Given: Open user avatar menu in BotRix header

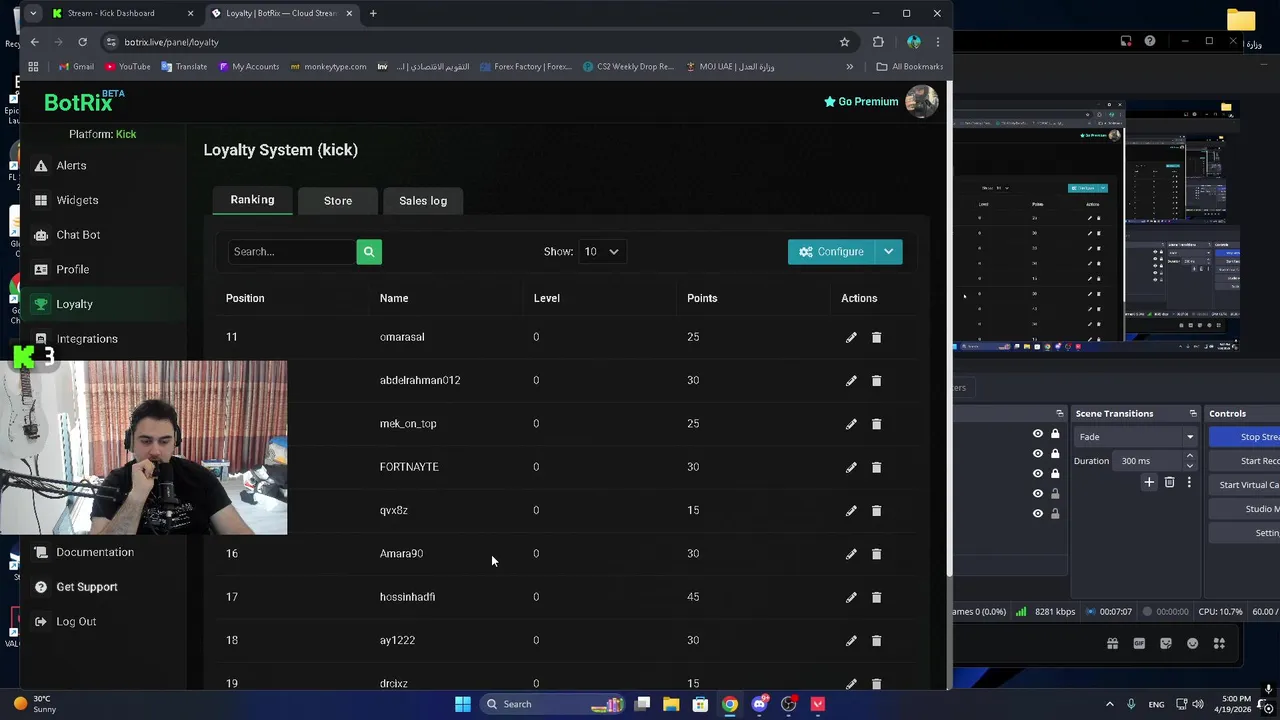Looking at the screenshot, I should click(921, 101).
